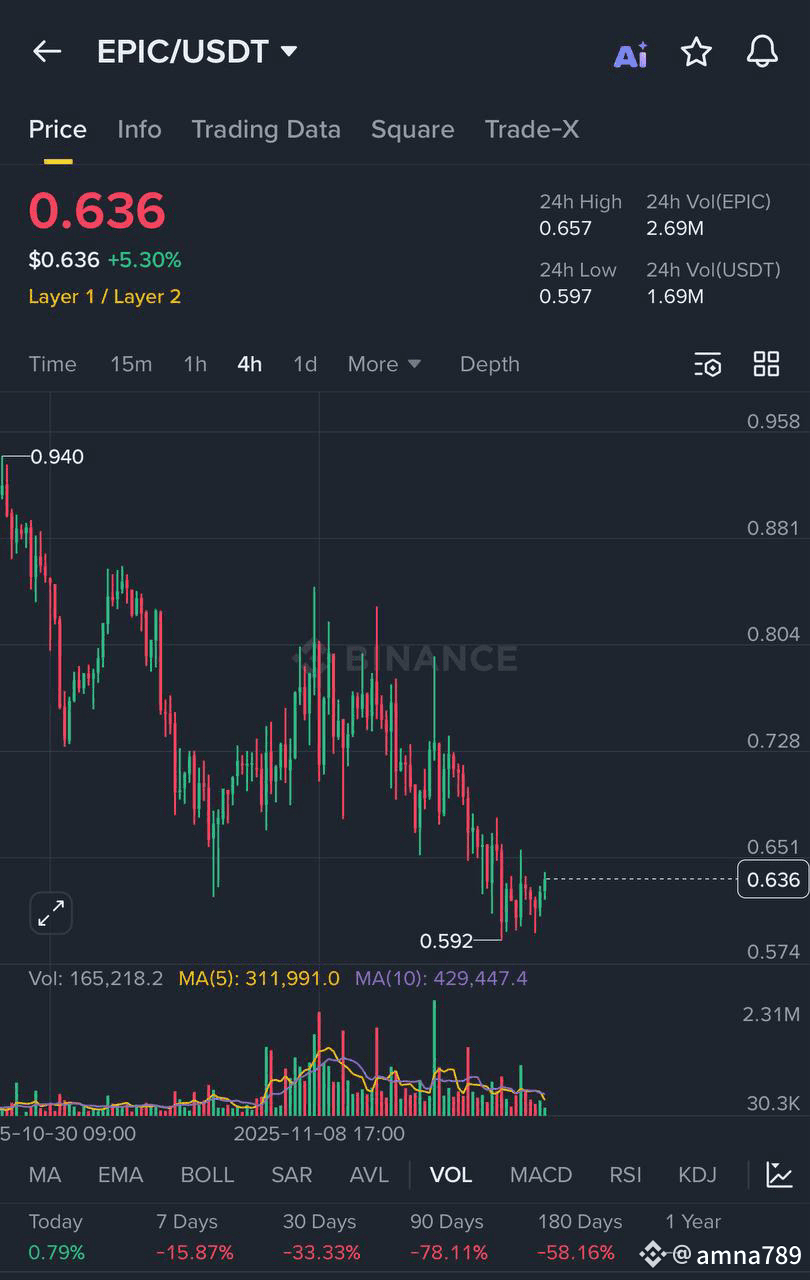Tap the +5.30% change value
Image resolution: width=810 pixels, height=1280 pixels.
145,260
